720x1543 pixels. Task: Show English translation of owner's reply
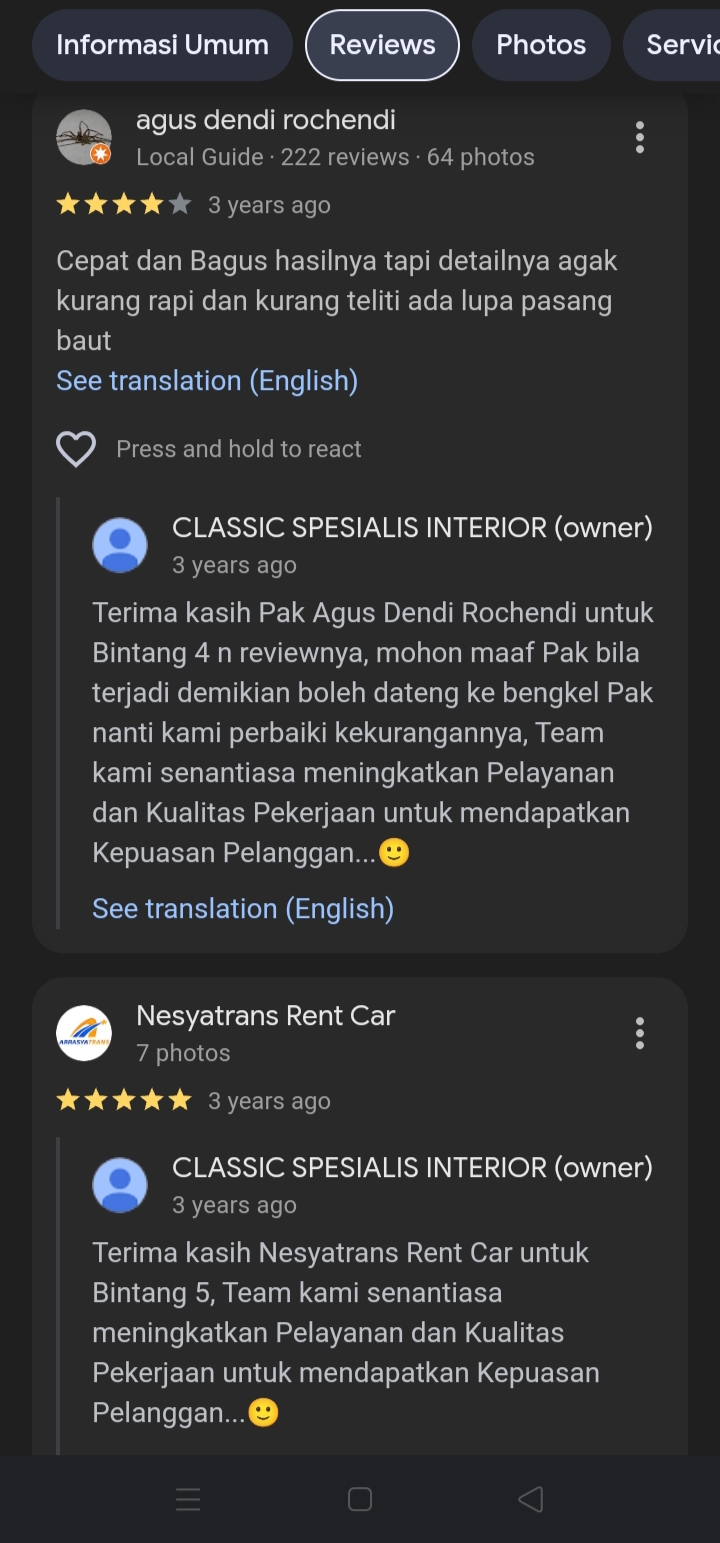point(243,908)
